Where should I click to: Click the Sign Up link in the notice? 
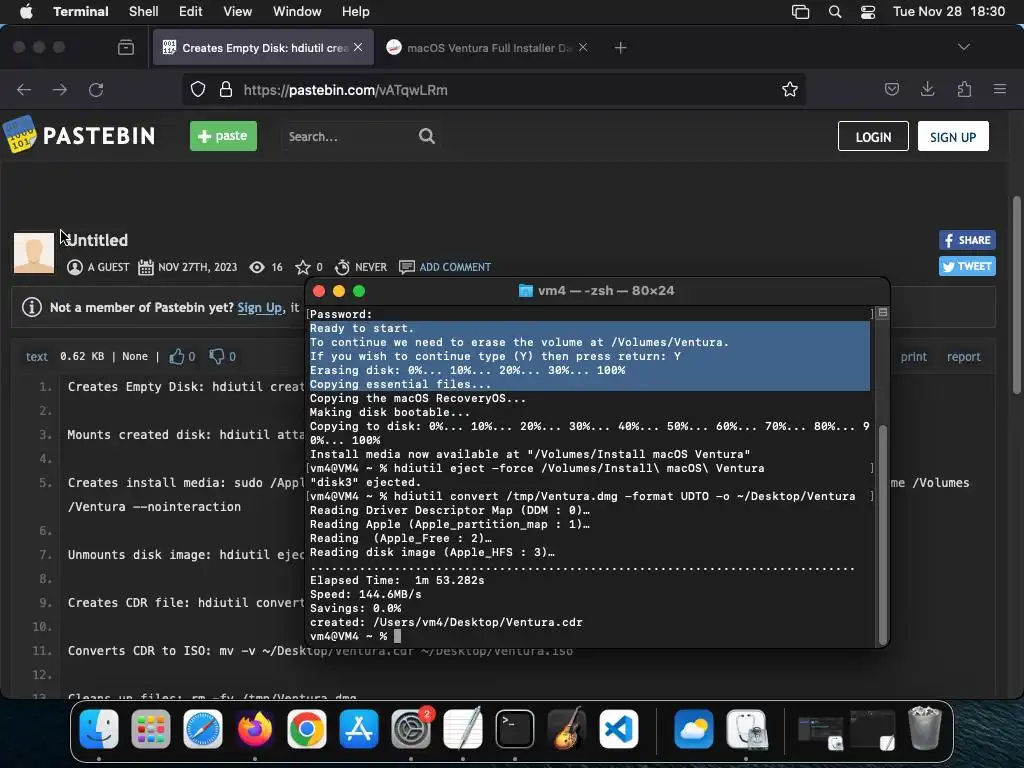[x=260, y=308]
